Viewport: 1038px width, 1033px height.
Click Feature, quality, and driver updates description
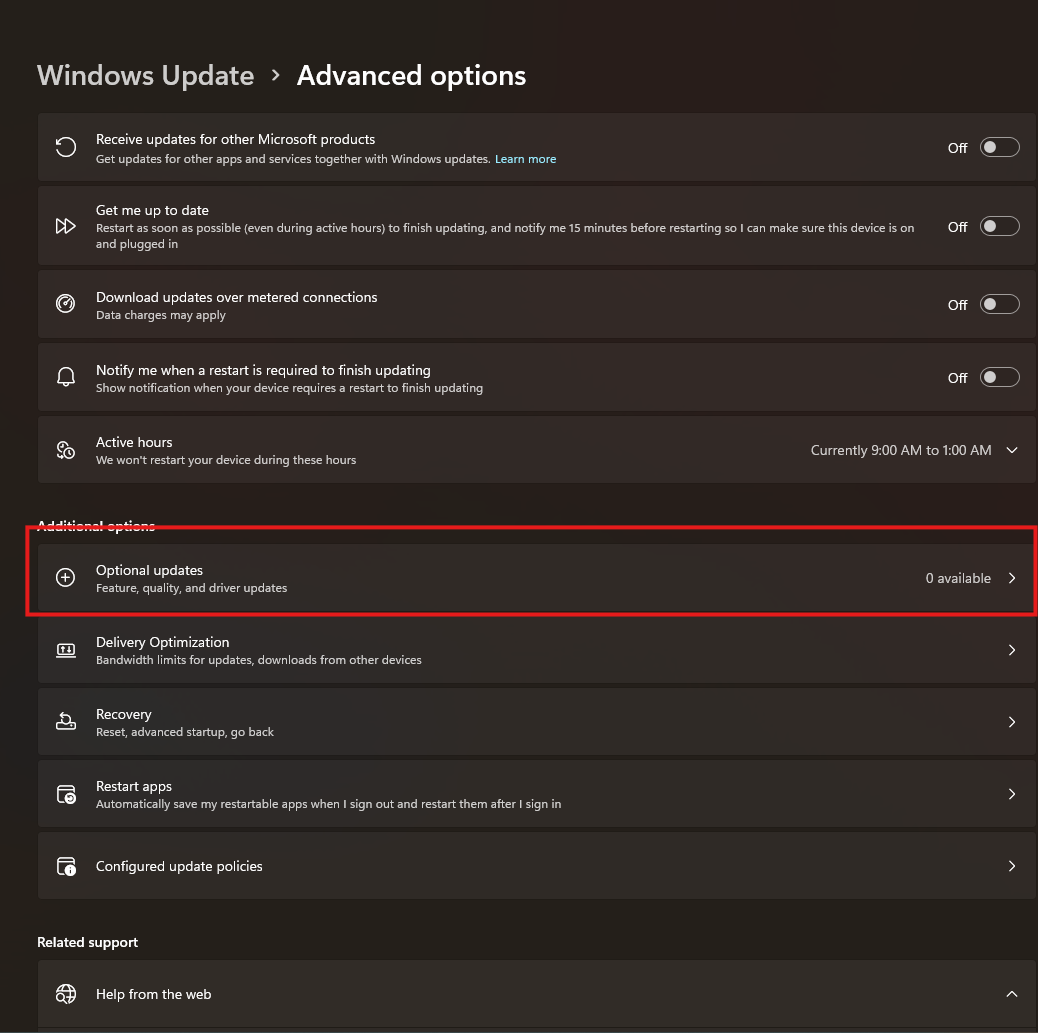pos(191,588)
